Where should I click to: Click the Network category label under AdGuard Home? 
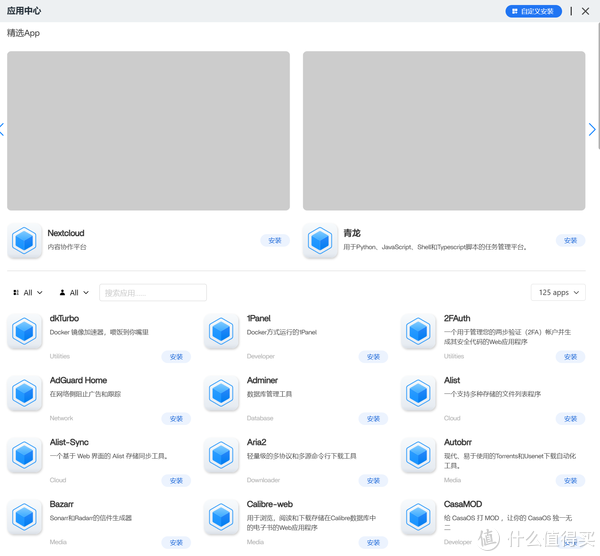click(x=61, y=418)
